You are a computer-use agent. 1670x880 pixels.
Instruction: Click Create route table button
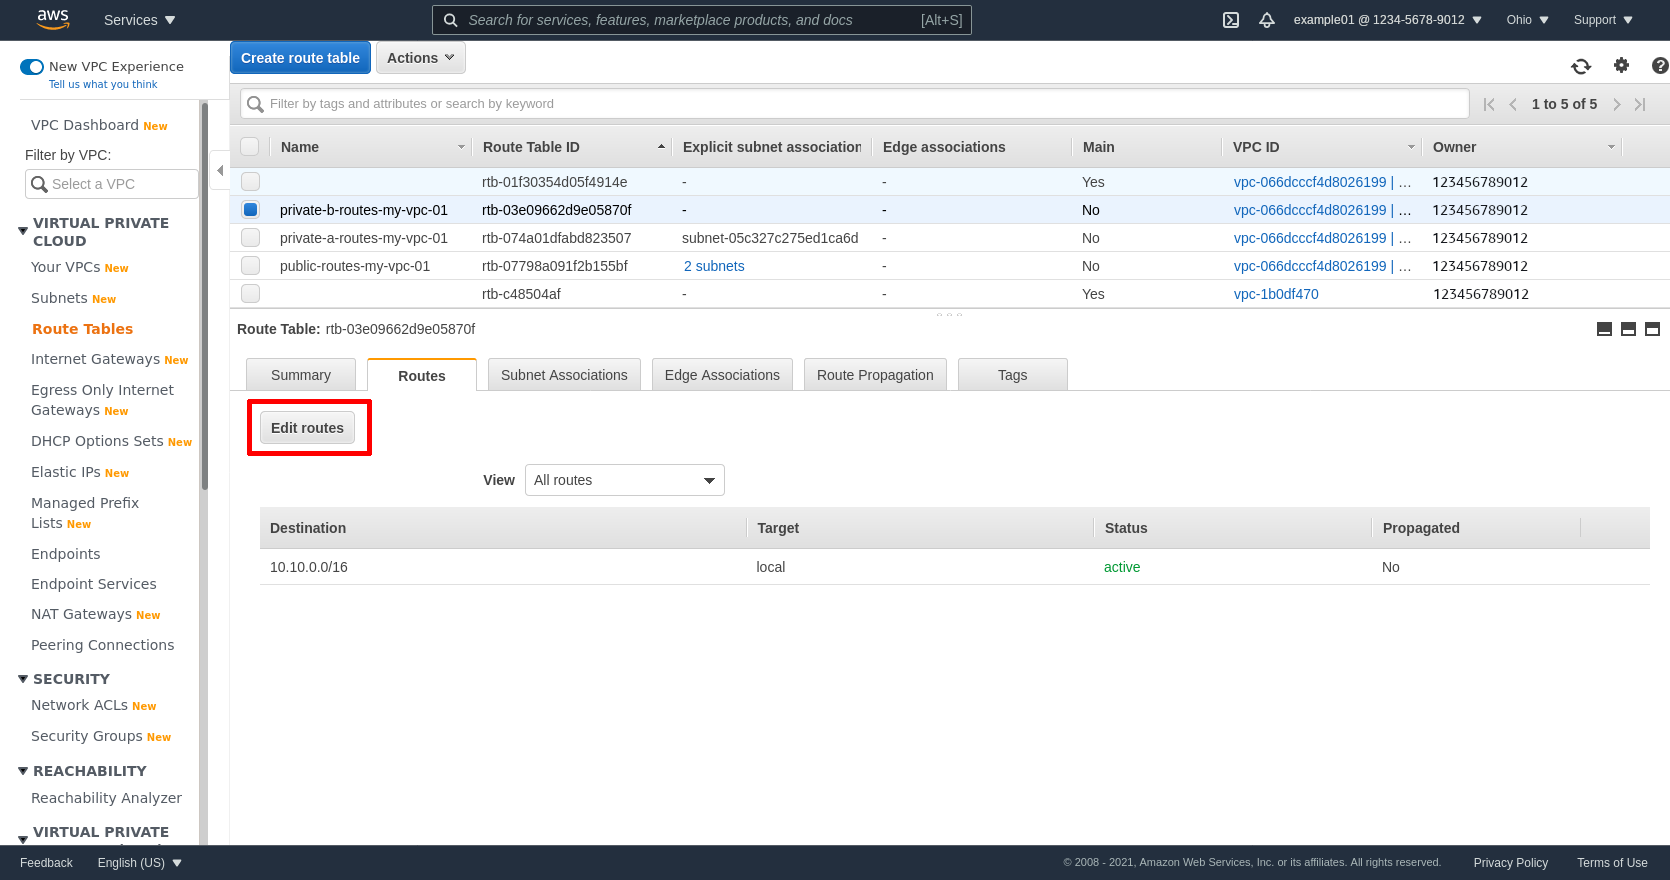pyautogui.click(x=300, y=58)
